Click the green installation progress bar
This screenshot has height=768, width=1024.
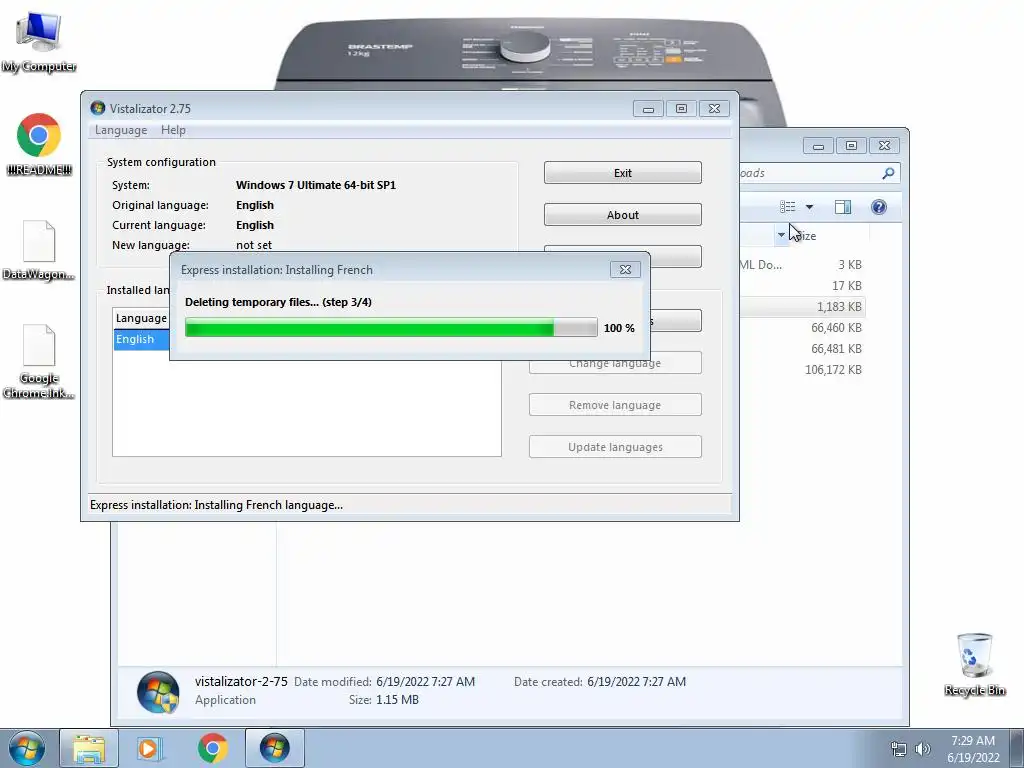[391, 328]
